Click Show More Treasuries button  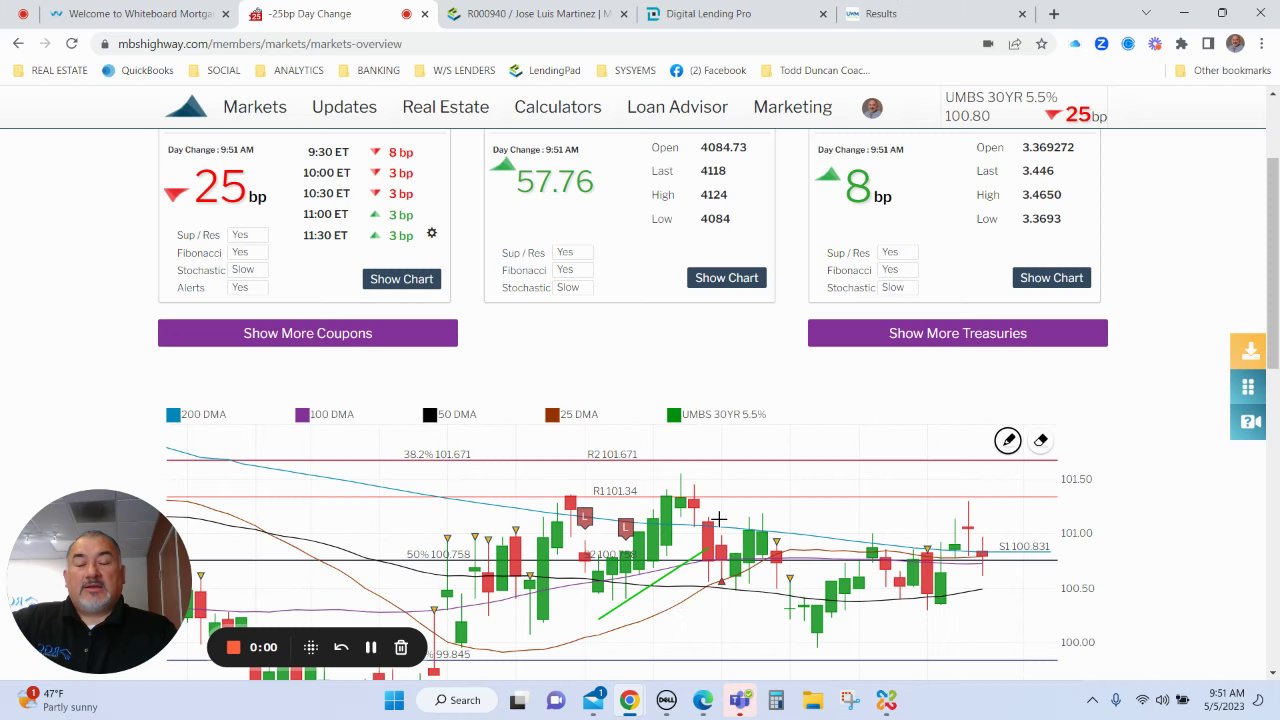tap(958, 333)
